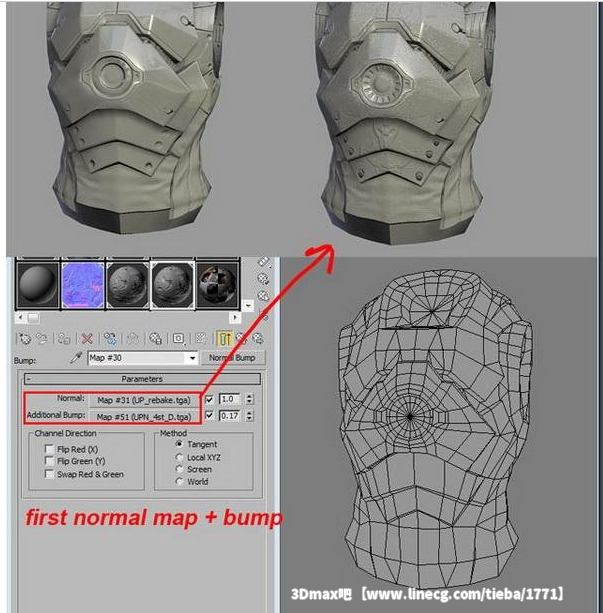Click the sample slots scroll right arrow

(235, 317)
